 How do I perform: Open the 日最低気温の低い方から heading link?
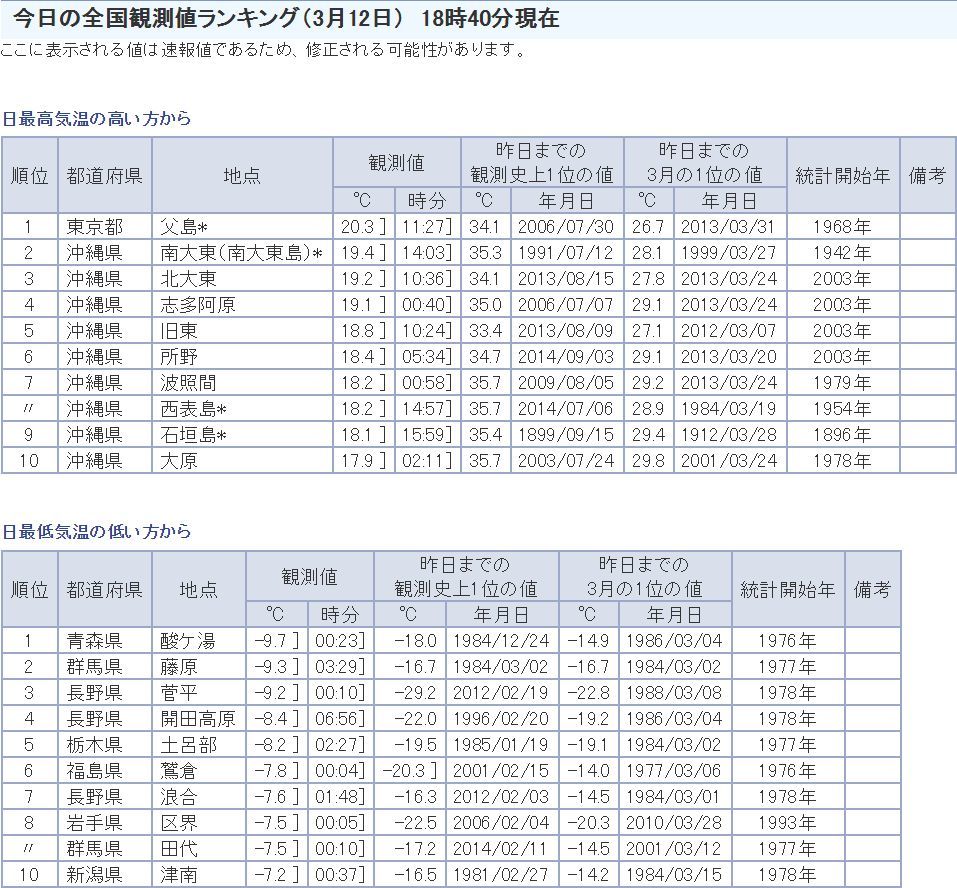96,531
